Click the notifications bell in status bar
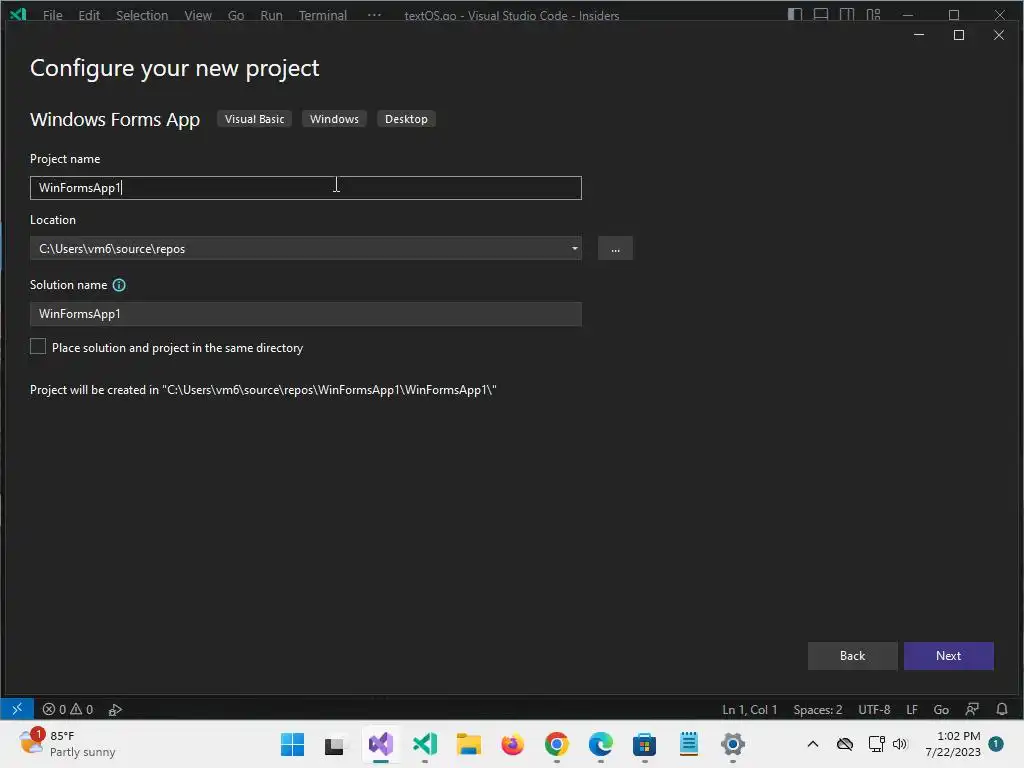1024x768 pixels. click(x=1002, y=709)
